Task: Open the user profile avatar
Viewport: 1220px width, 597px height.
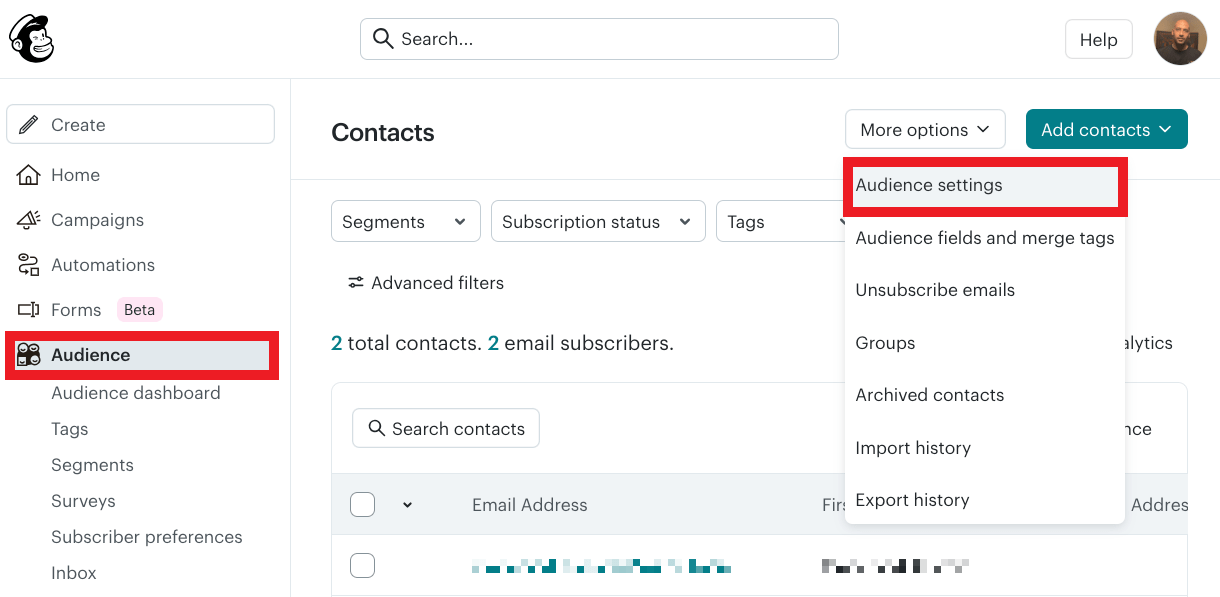Action: tap(1180, 39)
